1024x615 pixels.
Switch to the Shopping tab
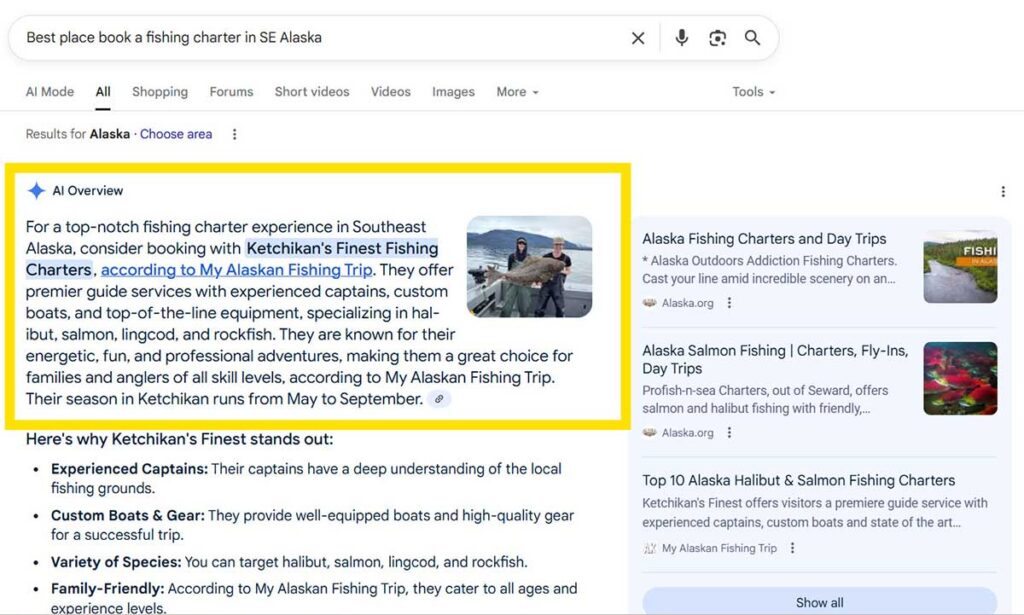point(159,91)
